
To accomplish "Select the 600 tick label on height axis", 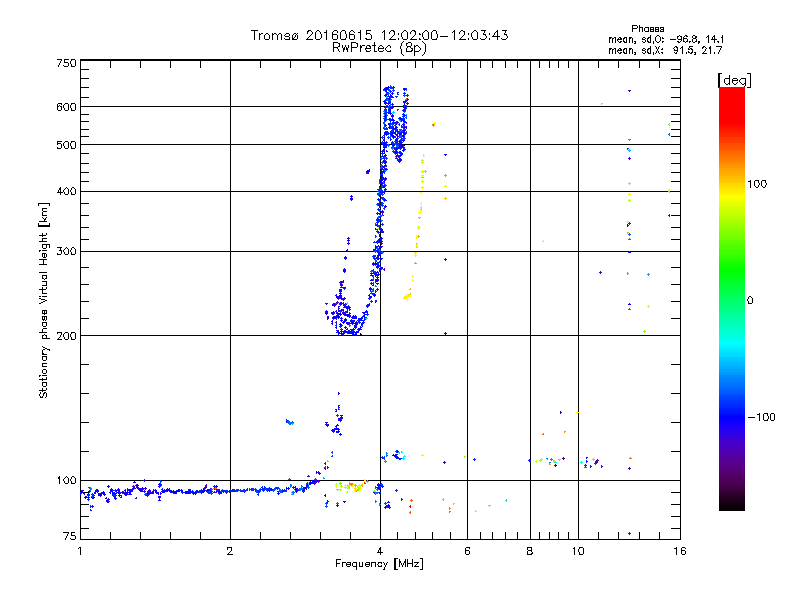I will (x=66, y=107).
